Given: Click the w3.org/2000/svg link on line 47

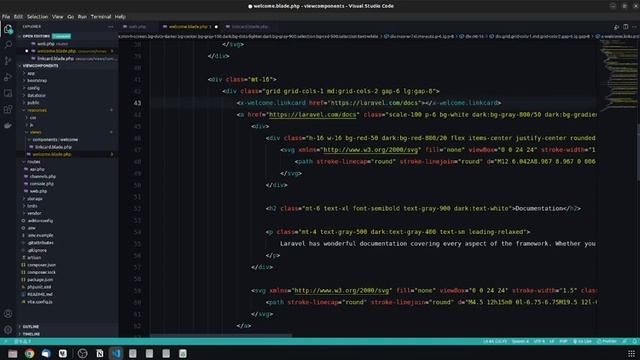Looking at the screenshot, I should coord(370,150).
